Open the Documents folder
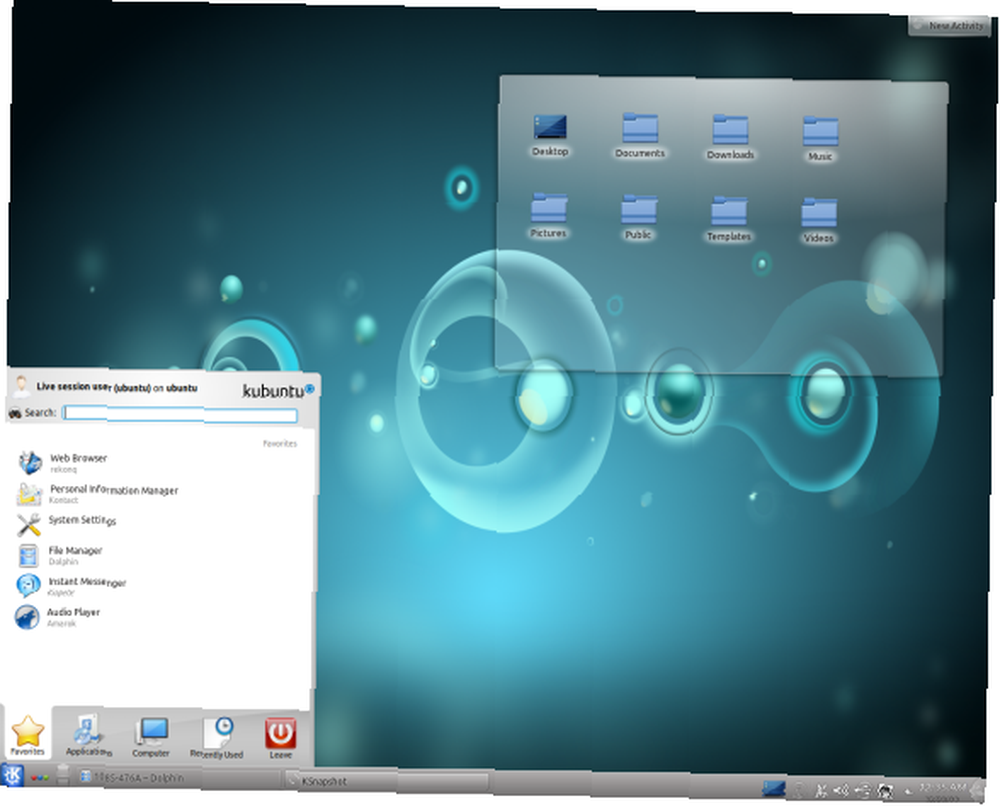 [x=640, y=136]
